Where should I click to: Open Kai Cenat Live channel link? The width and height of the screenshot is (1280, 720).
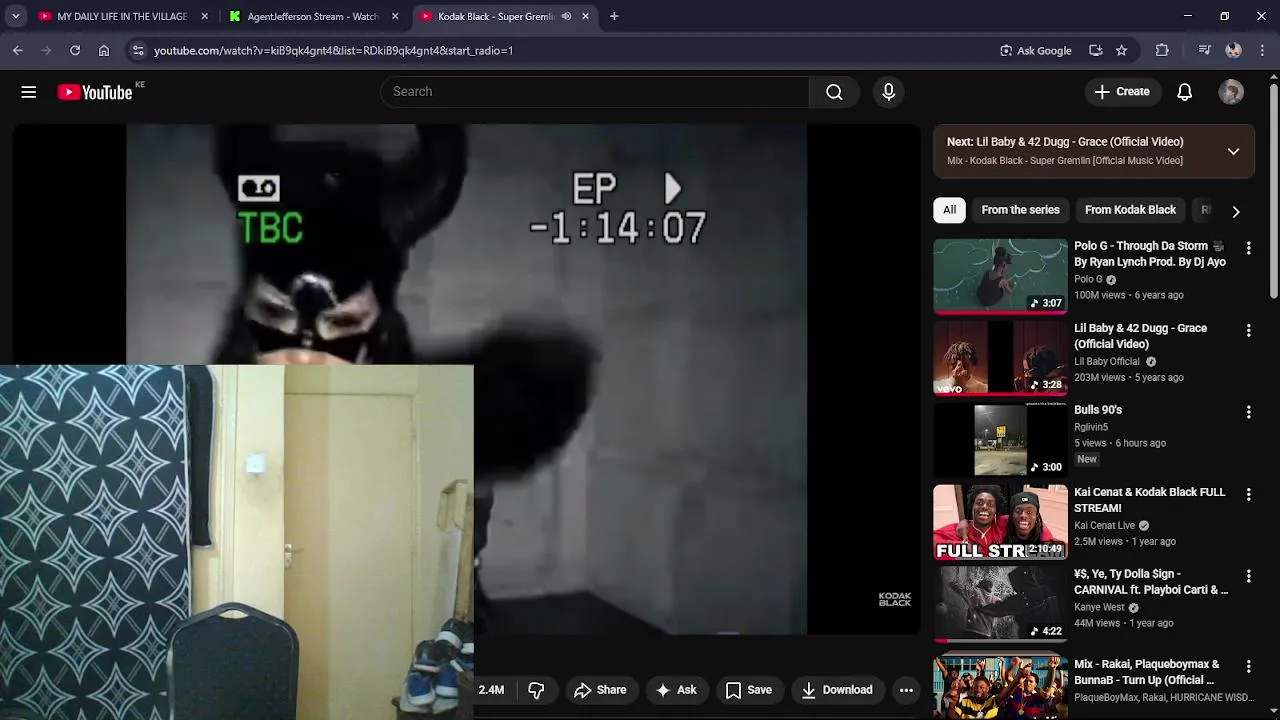pos(1104,526)
